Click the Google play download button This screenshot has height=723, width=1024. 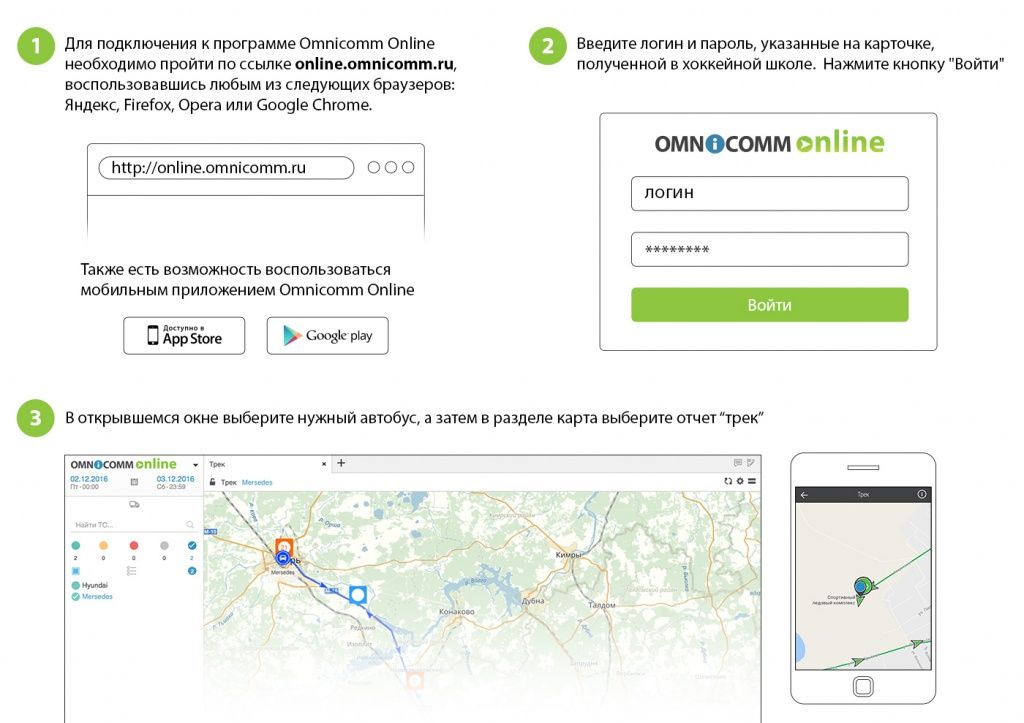(327, 336)
